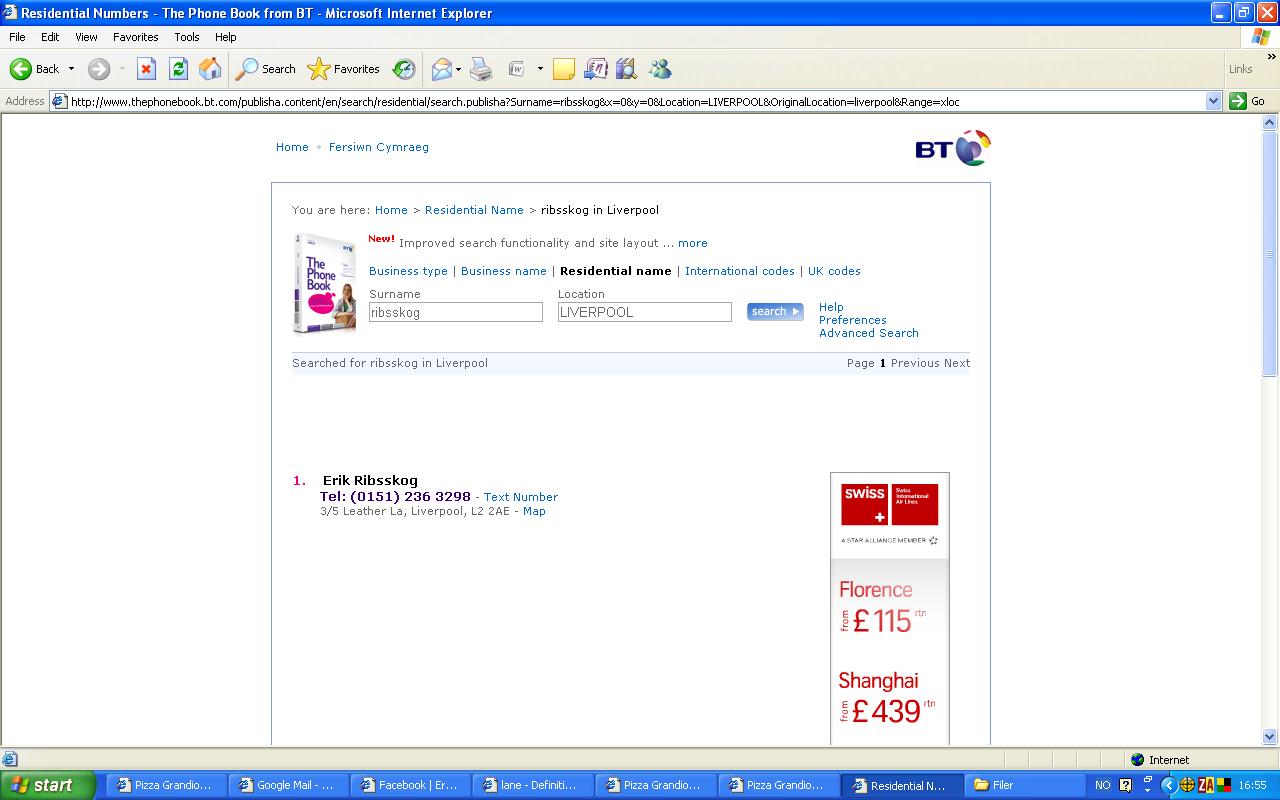
Task: Print the page with the printer icon
Action: (481, 69)
